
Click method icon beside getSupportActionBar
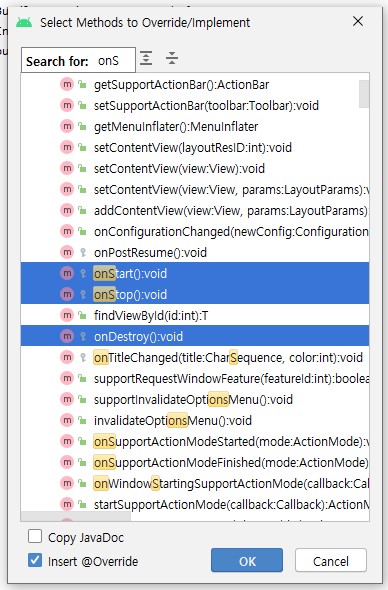(x=67, y=84)
